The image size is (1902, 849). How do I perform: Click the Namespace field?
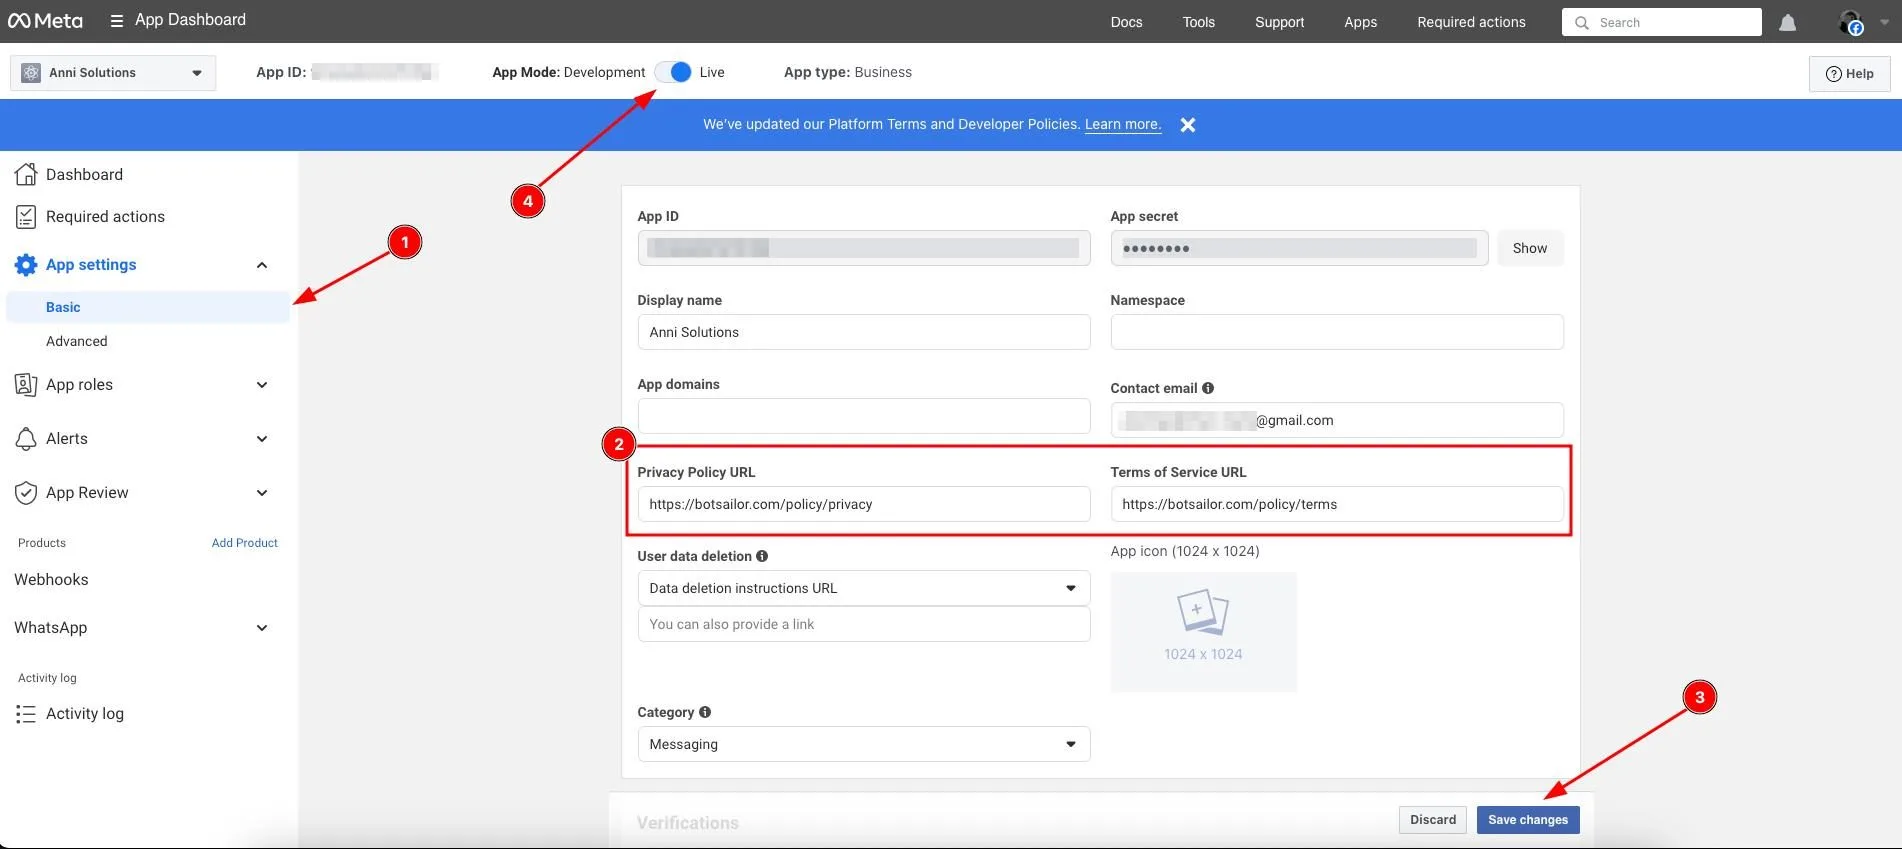tap(1337, 332)
